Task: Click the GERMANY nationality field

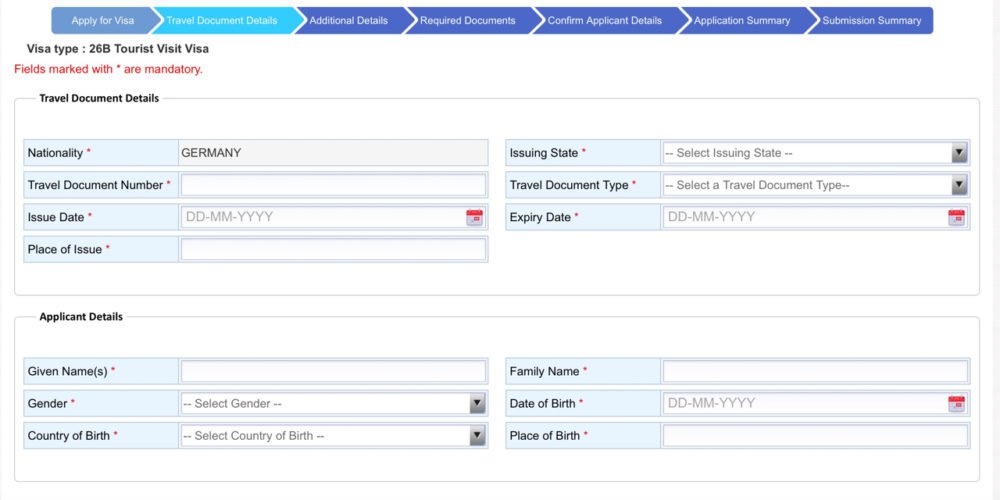Action: pyautogui.click(x=333, y=153)
